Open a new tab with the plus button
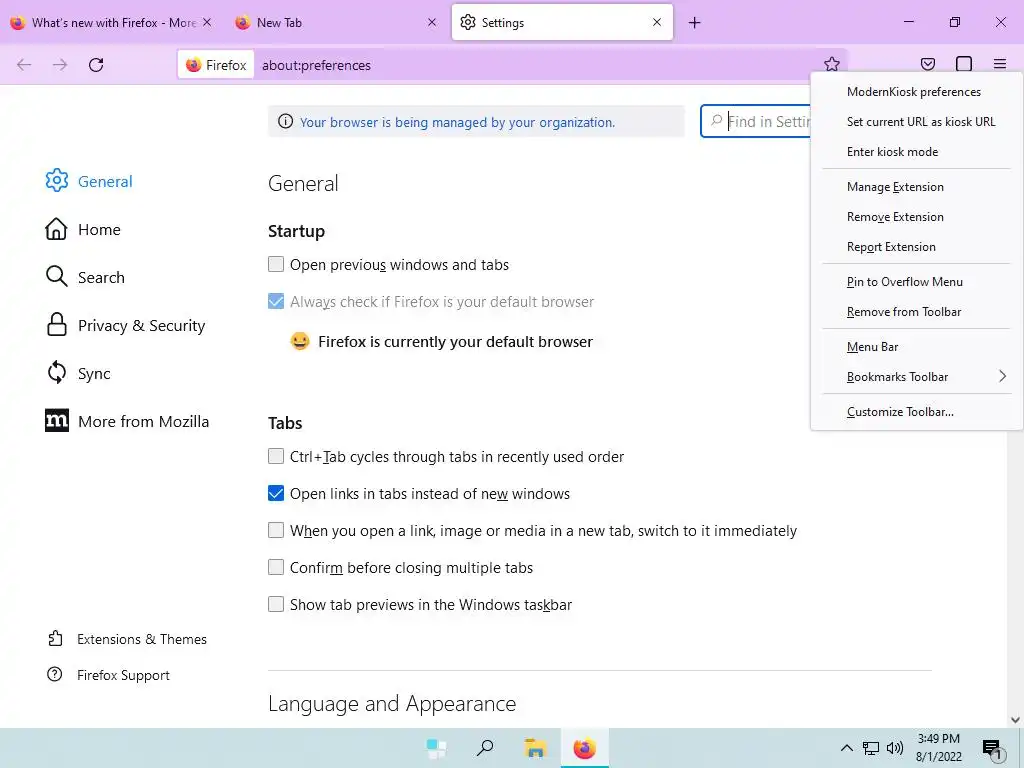Viewport: 1024px width, 768px height. (x=694, y=23)
